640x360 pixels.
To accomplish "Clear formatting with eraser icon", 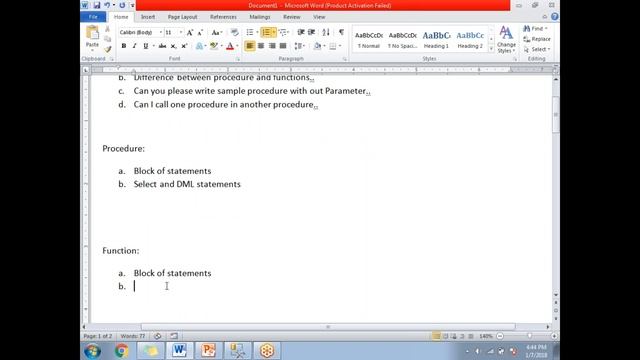I will click(x=234, y=32).
